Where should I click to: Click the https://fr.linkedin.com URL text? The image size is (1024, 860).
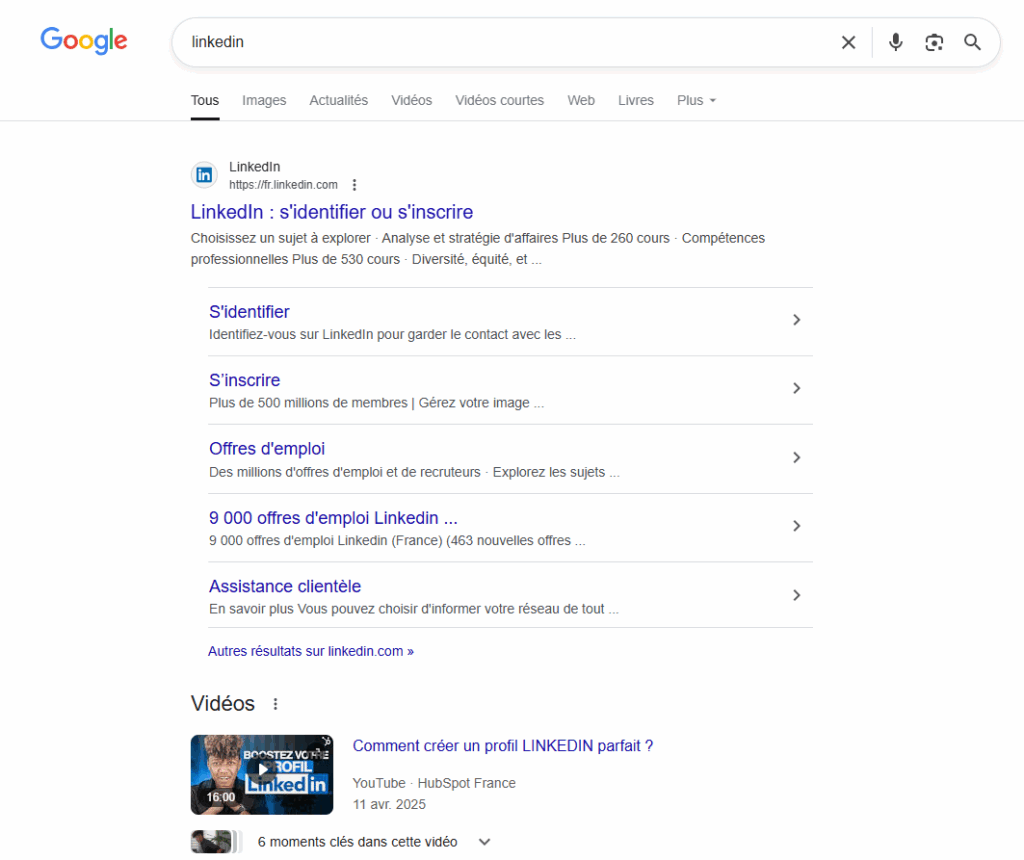283,185
